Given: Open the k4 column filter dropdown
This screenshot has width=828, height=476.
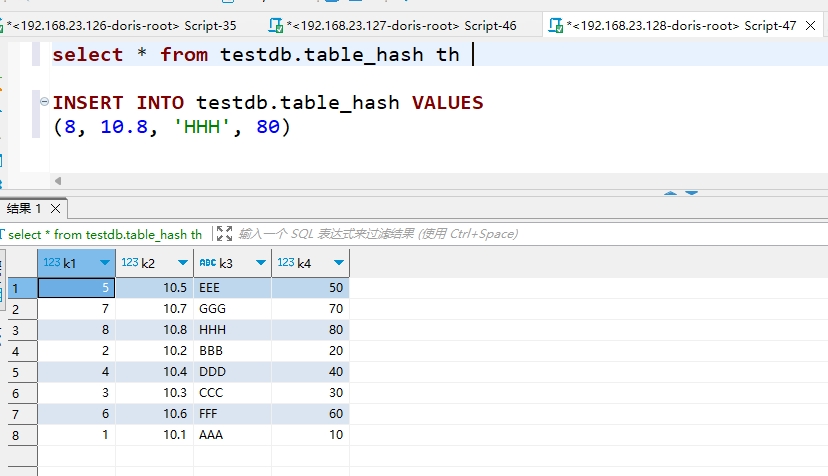Looking at the screenshot, I should (338, 263).
